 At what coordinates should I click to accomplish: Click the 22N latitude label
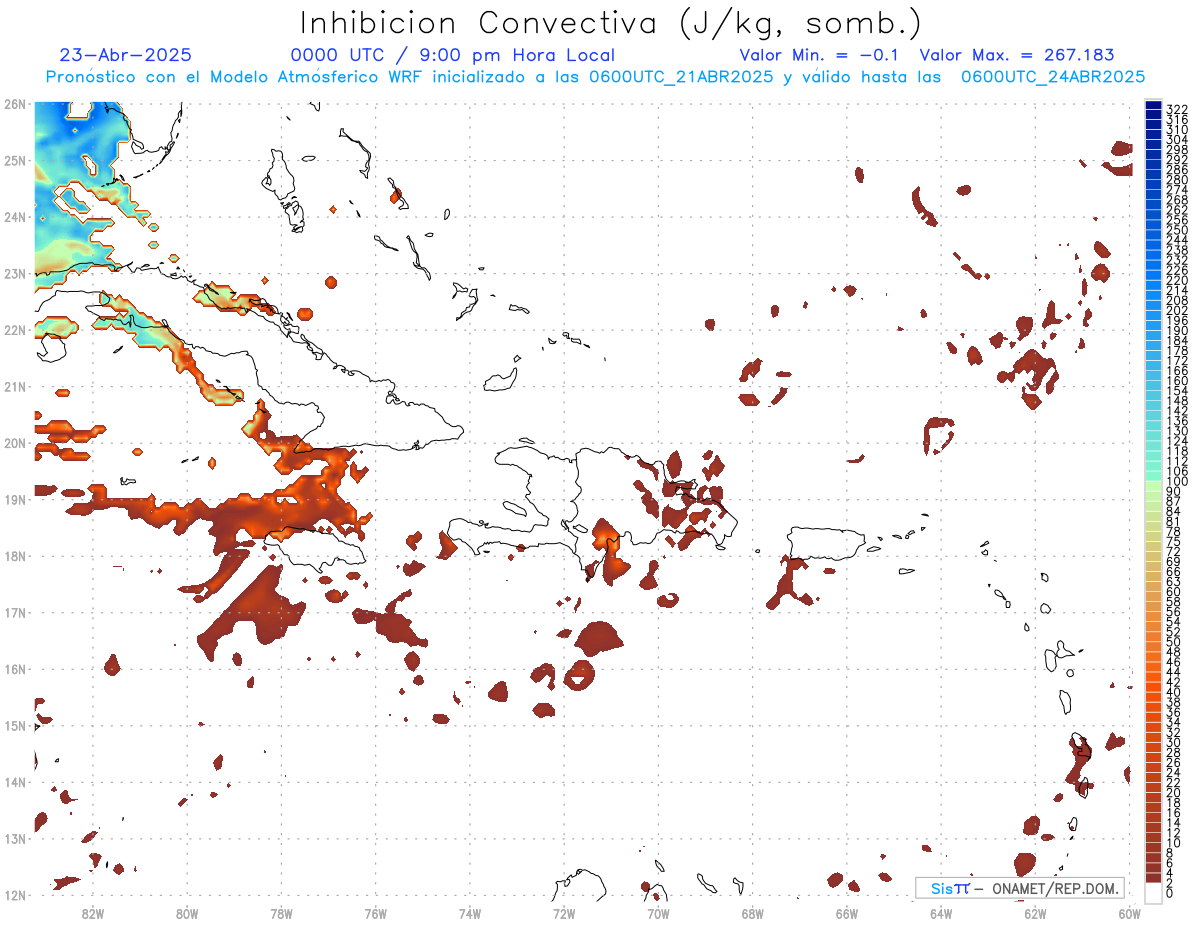tap(14, 330)
